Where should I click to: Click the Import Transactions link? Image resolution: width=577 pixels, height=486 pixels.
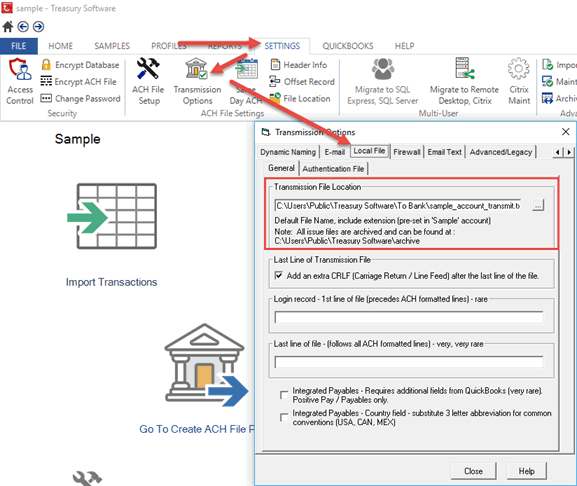[111, 282]
